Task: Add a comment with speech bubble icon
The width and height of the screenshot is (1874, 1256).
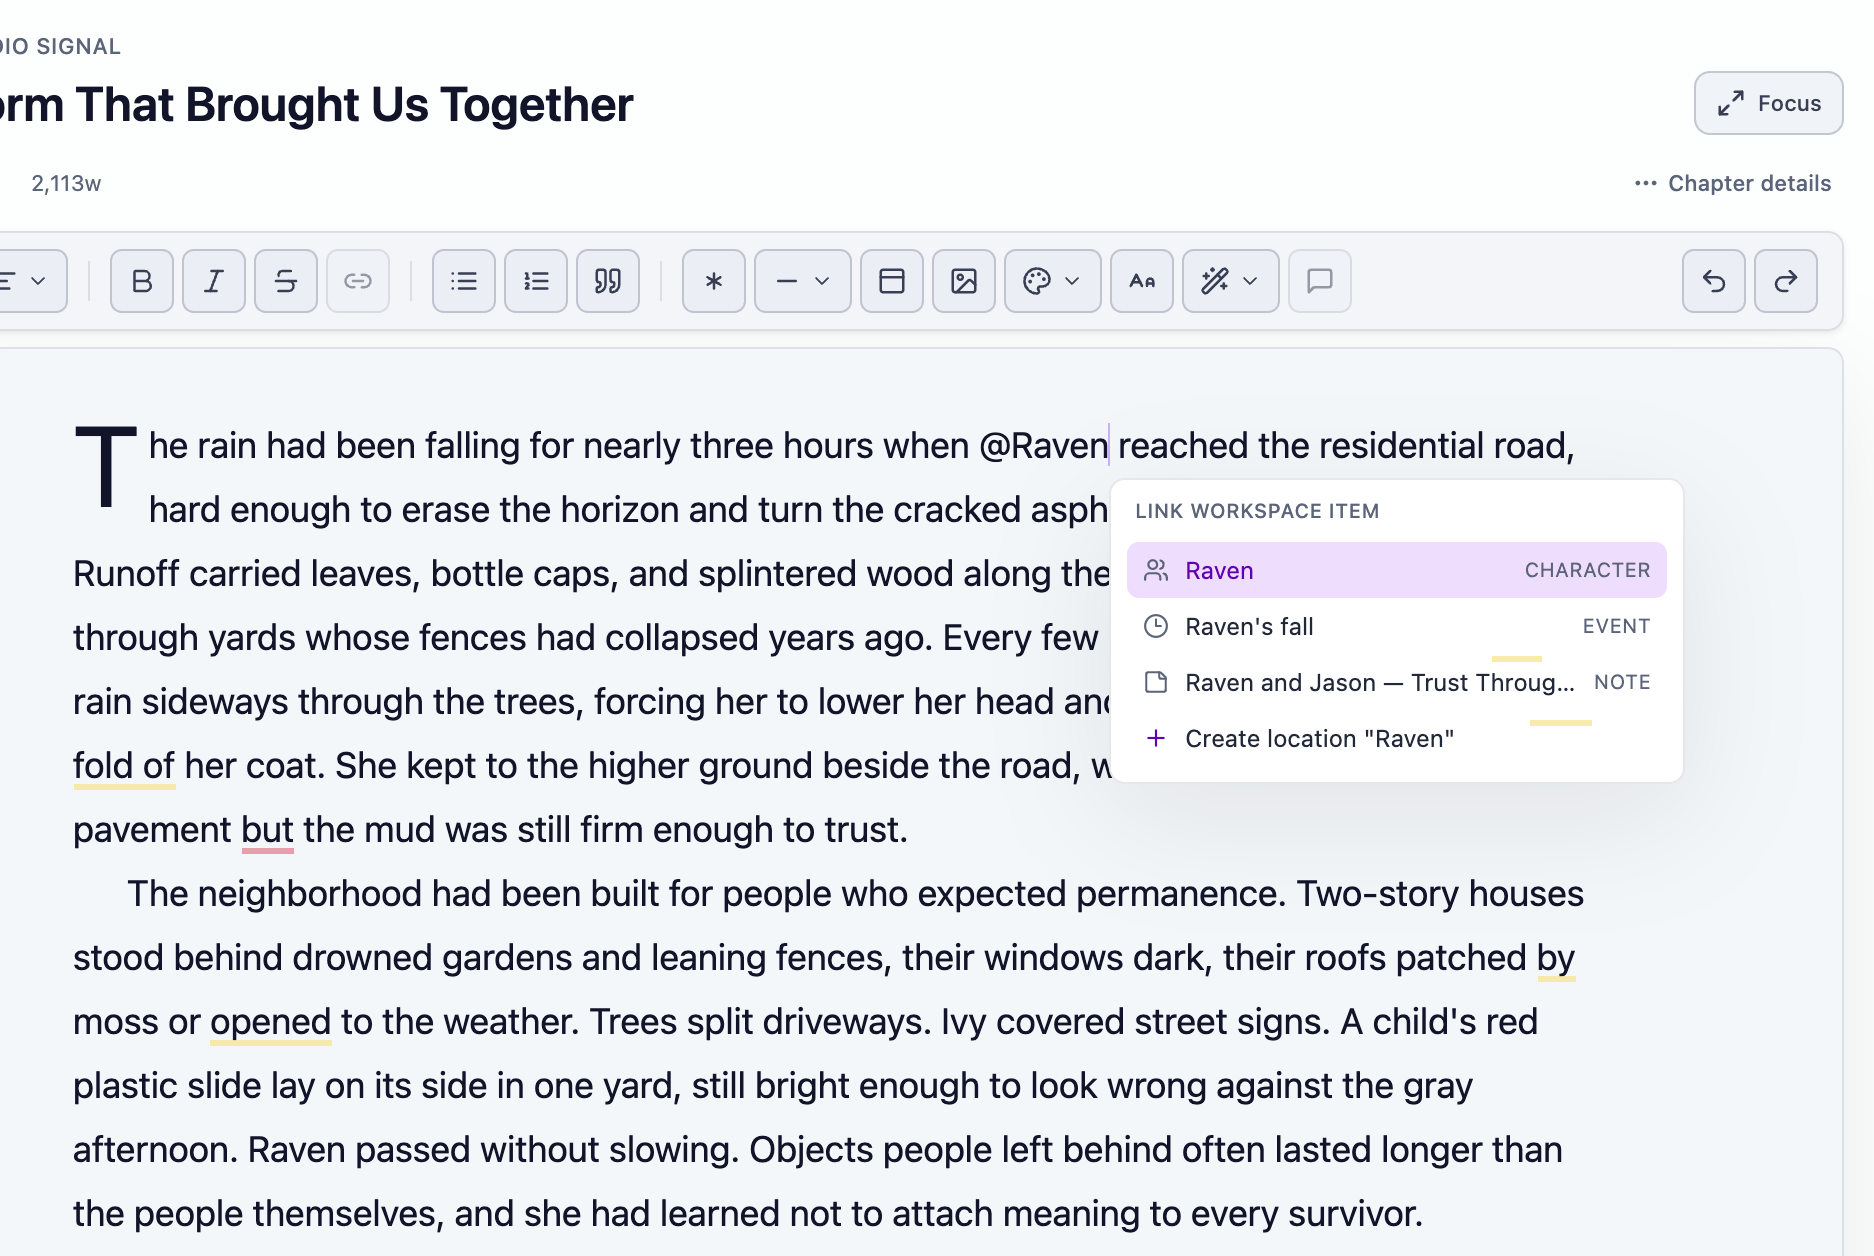Action: pos(1320,281)
